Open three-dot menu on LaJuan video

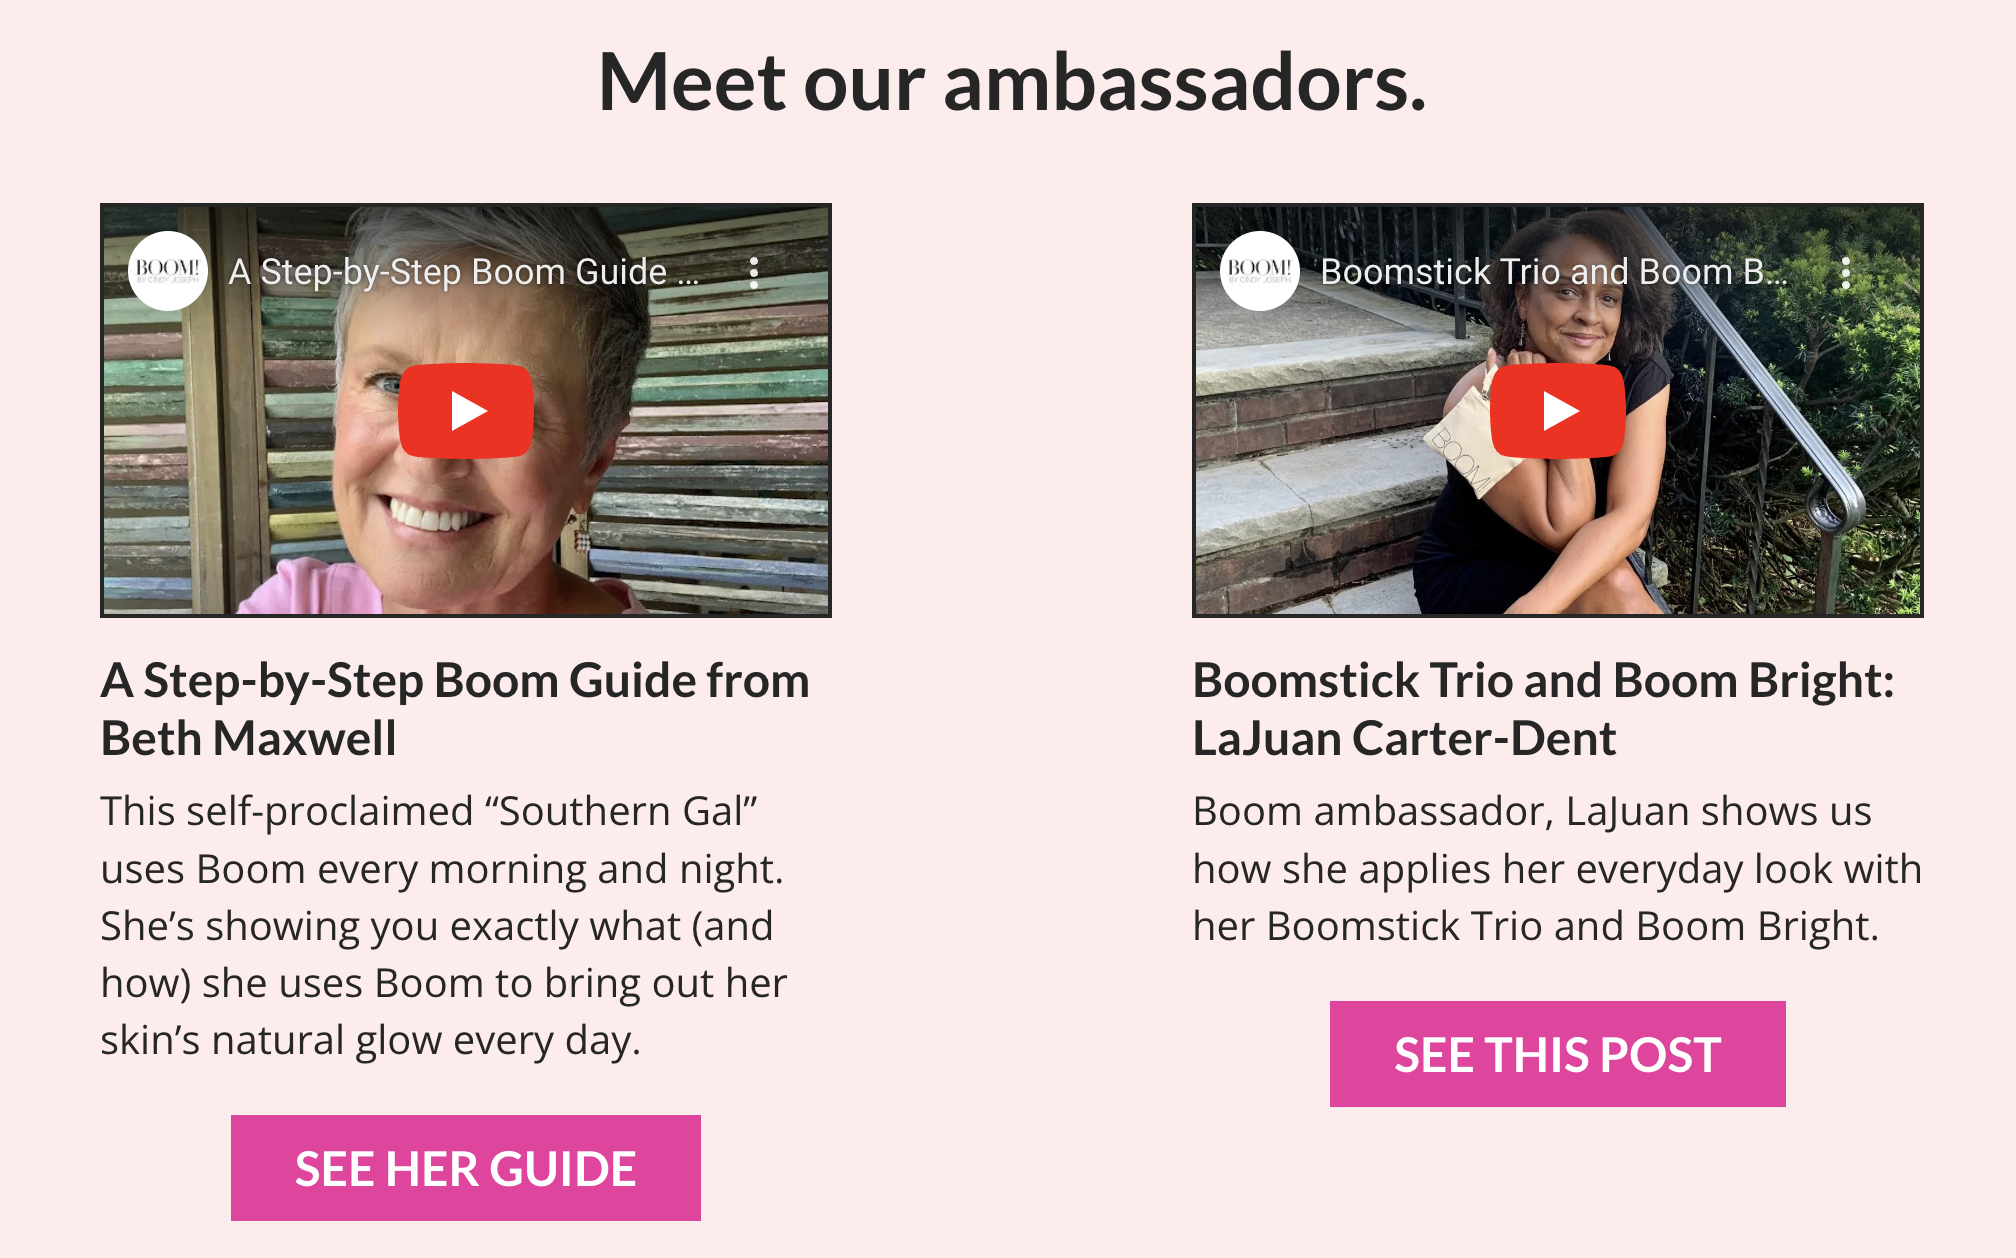1846,272
